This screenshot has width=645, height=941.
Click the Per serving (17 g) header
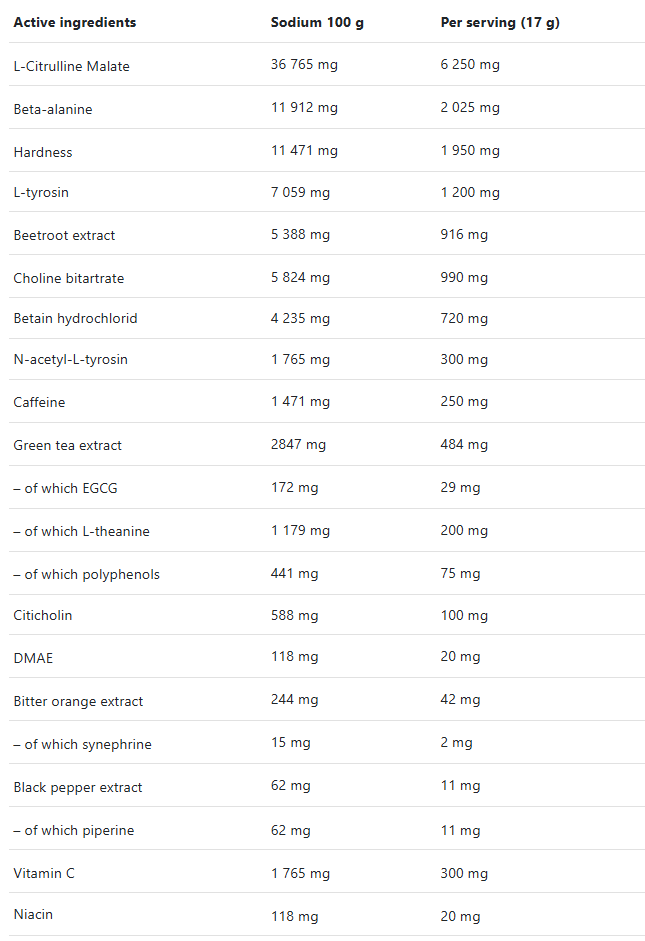pyautogui.click(x=500, y=22)
